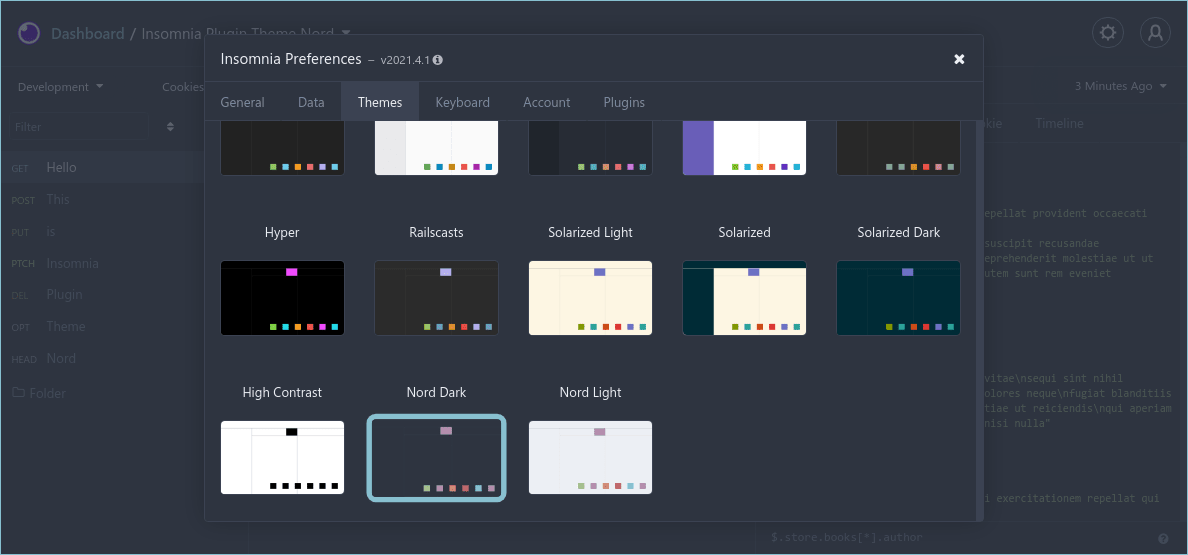
Task: Select the PTCH Insomnia request
Action: [102, 263]
